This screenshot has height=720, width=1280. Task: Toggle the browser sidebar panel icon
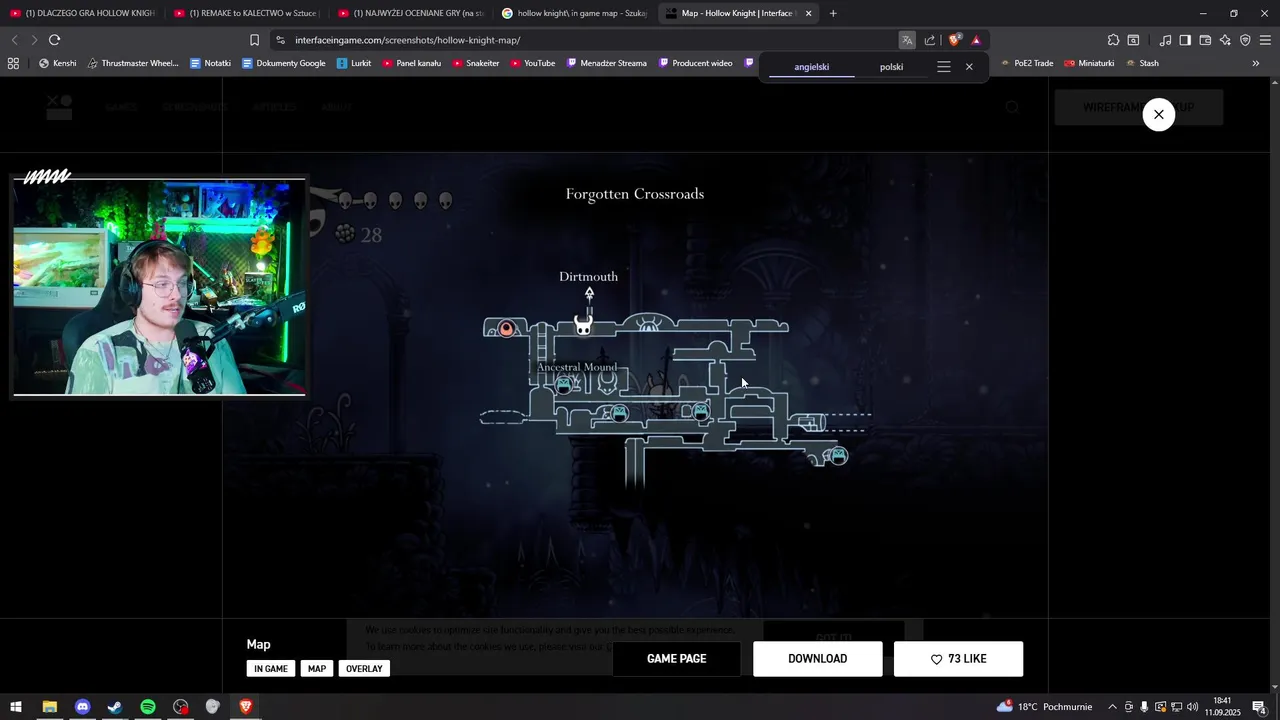[1185, 40]
